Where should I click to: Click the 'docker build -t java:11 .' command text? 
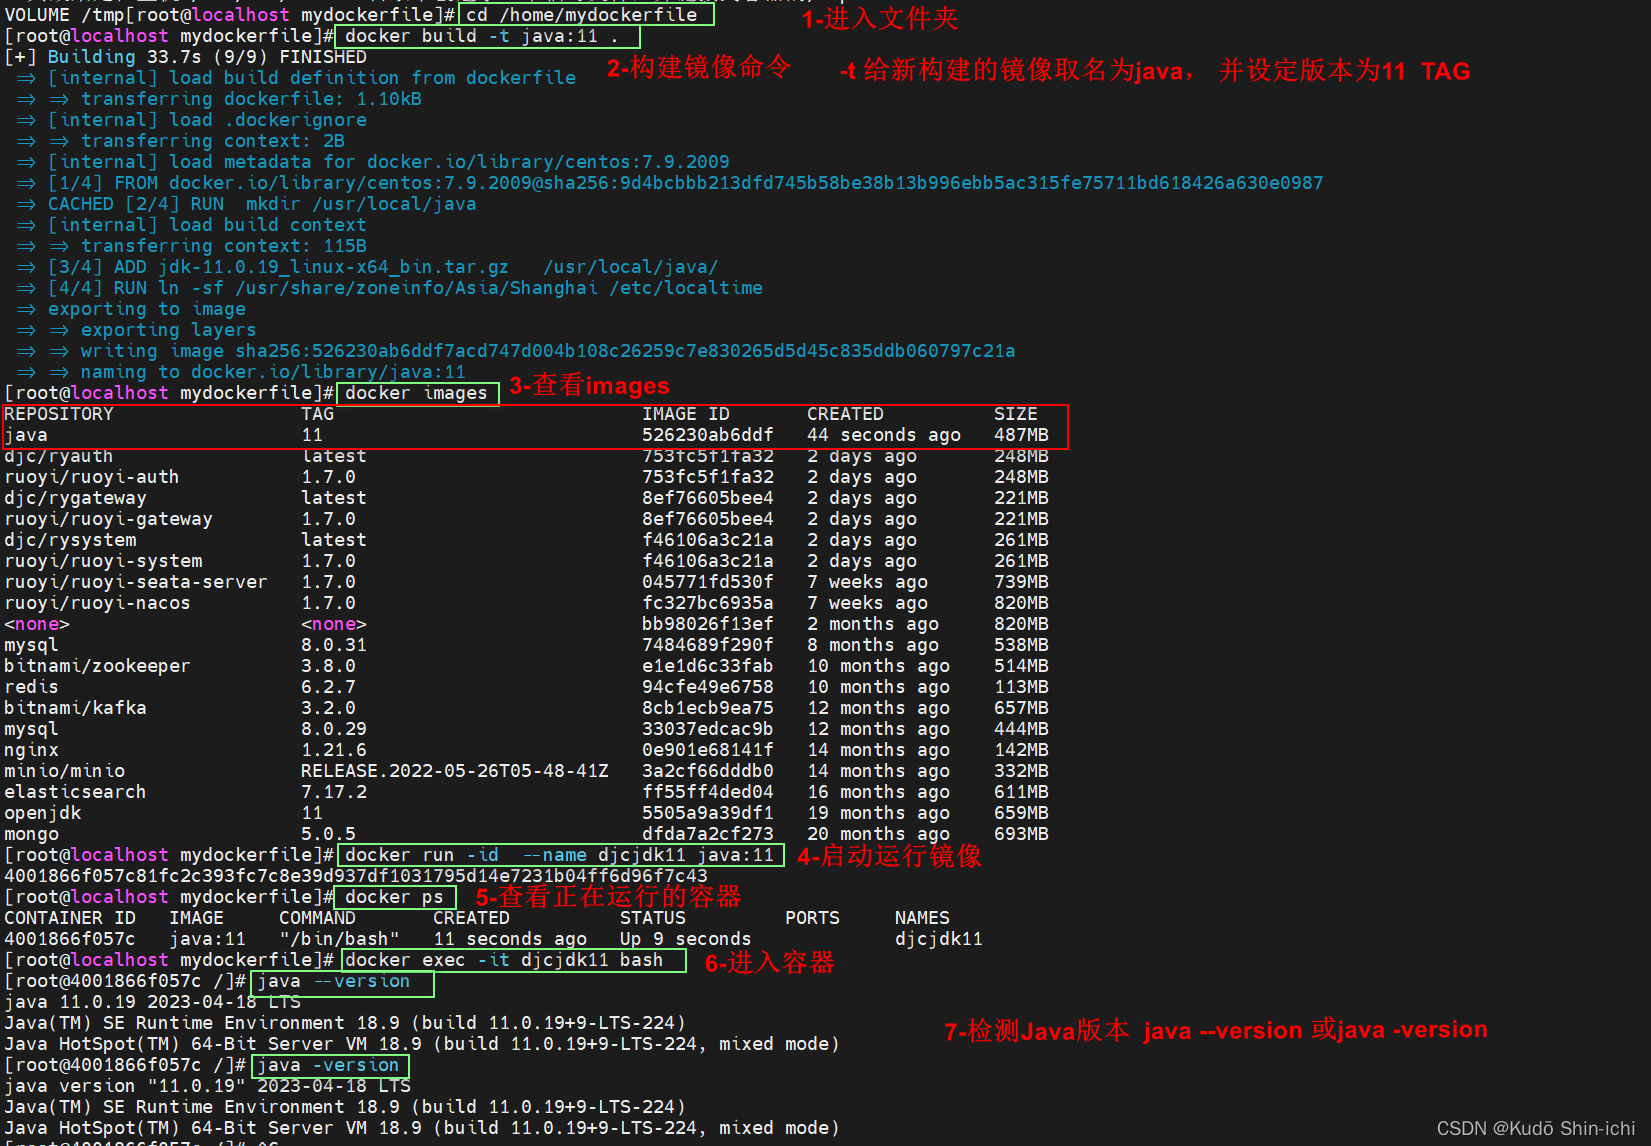482,36
